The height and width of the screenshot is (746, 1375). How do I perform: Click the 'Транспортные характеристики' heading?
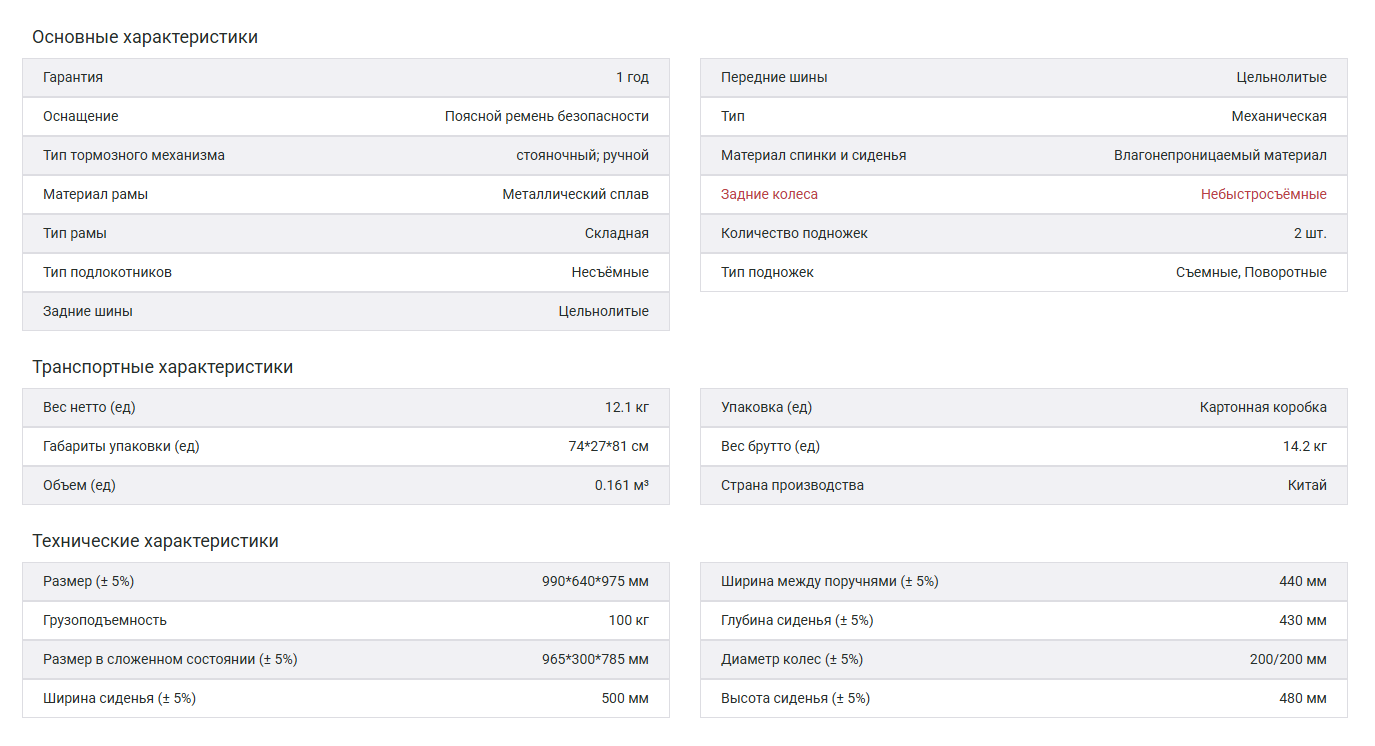pos(162,367)
